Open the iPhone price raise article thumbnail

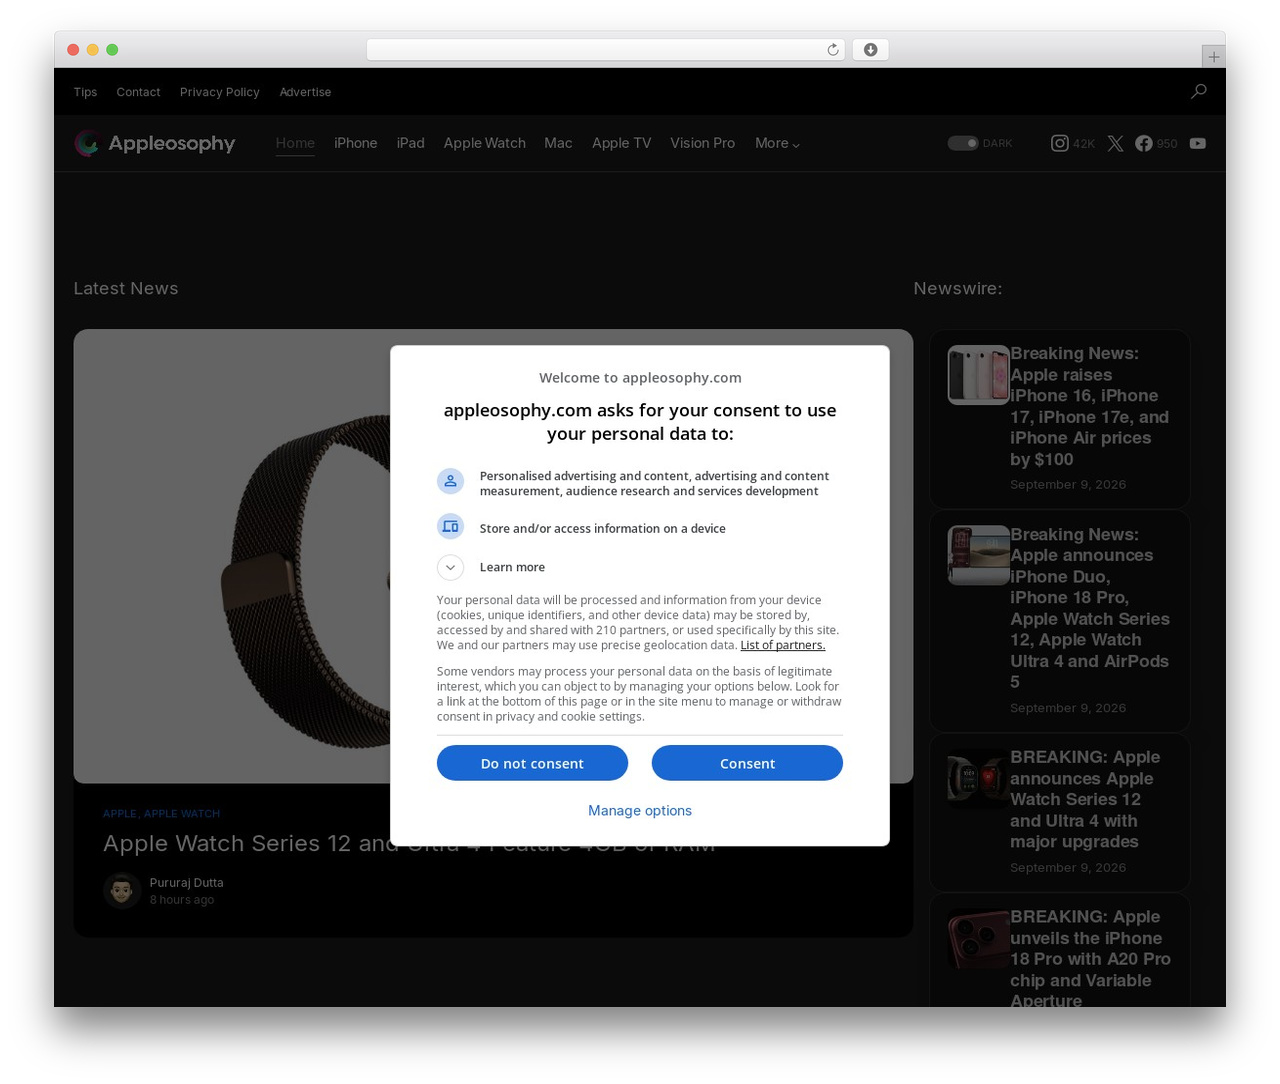point(979,375)
